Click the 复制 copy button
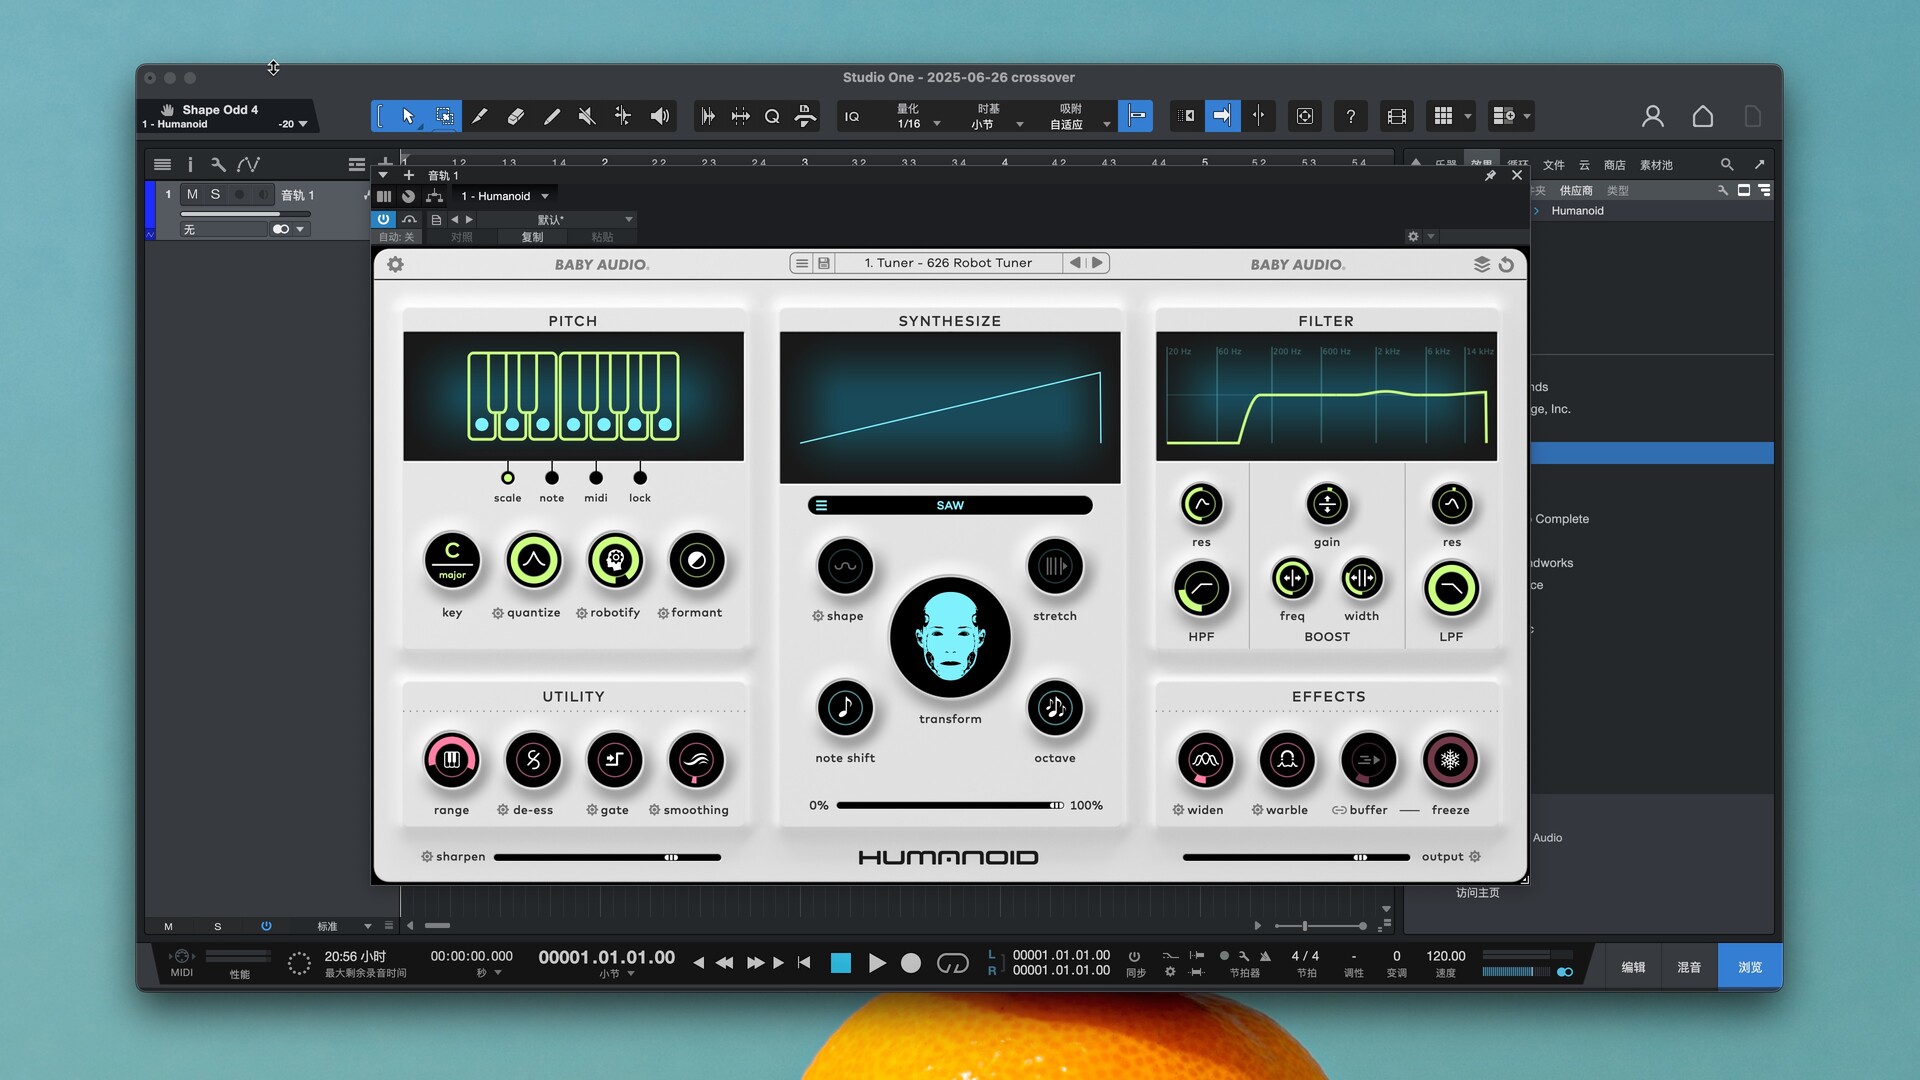This screenshot has width=1920, height=1080. [532, 237]
